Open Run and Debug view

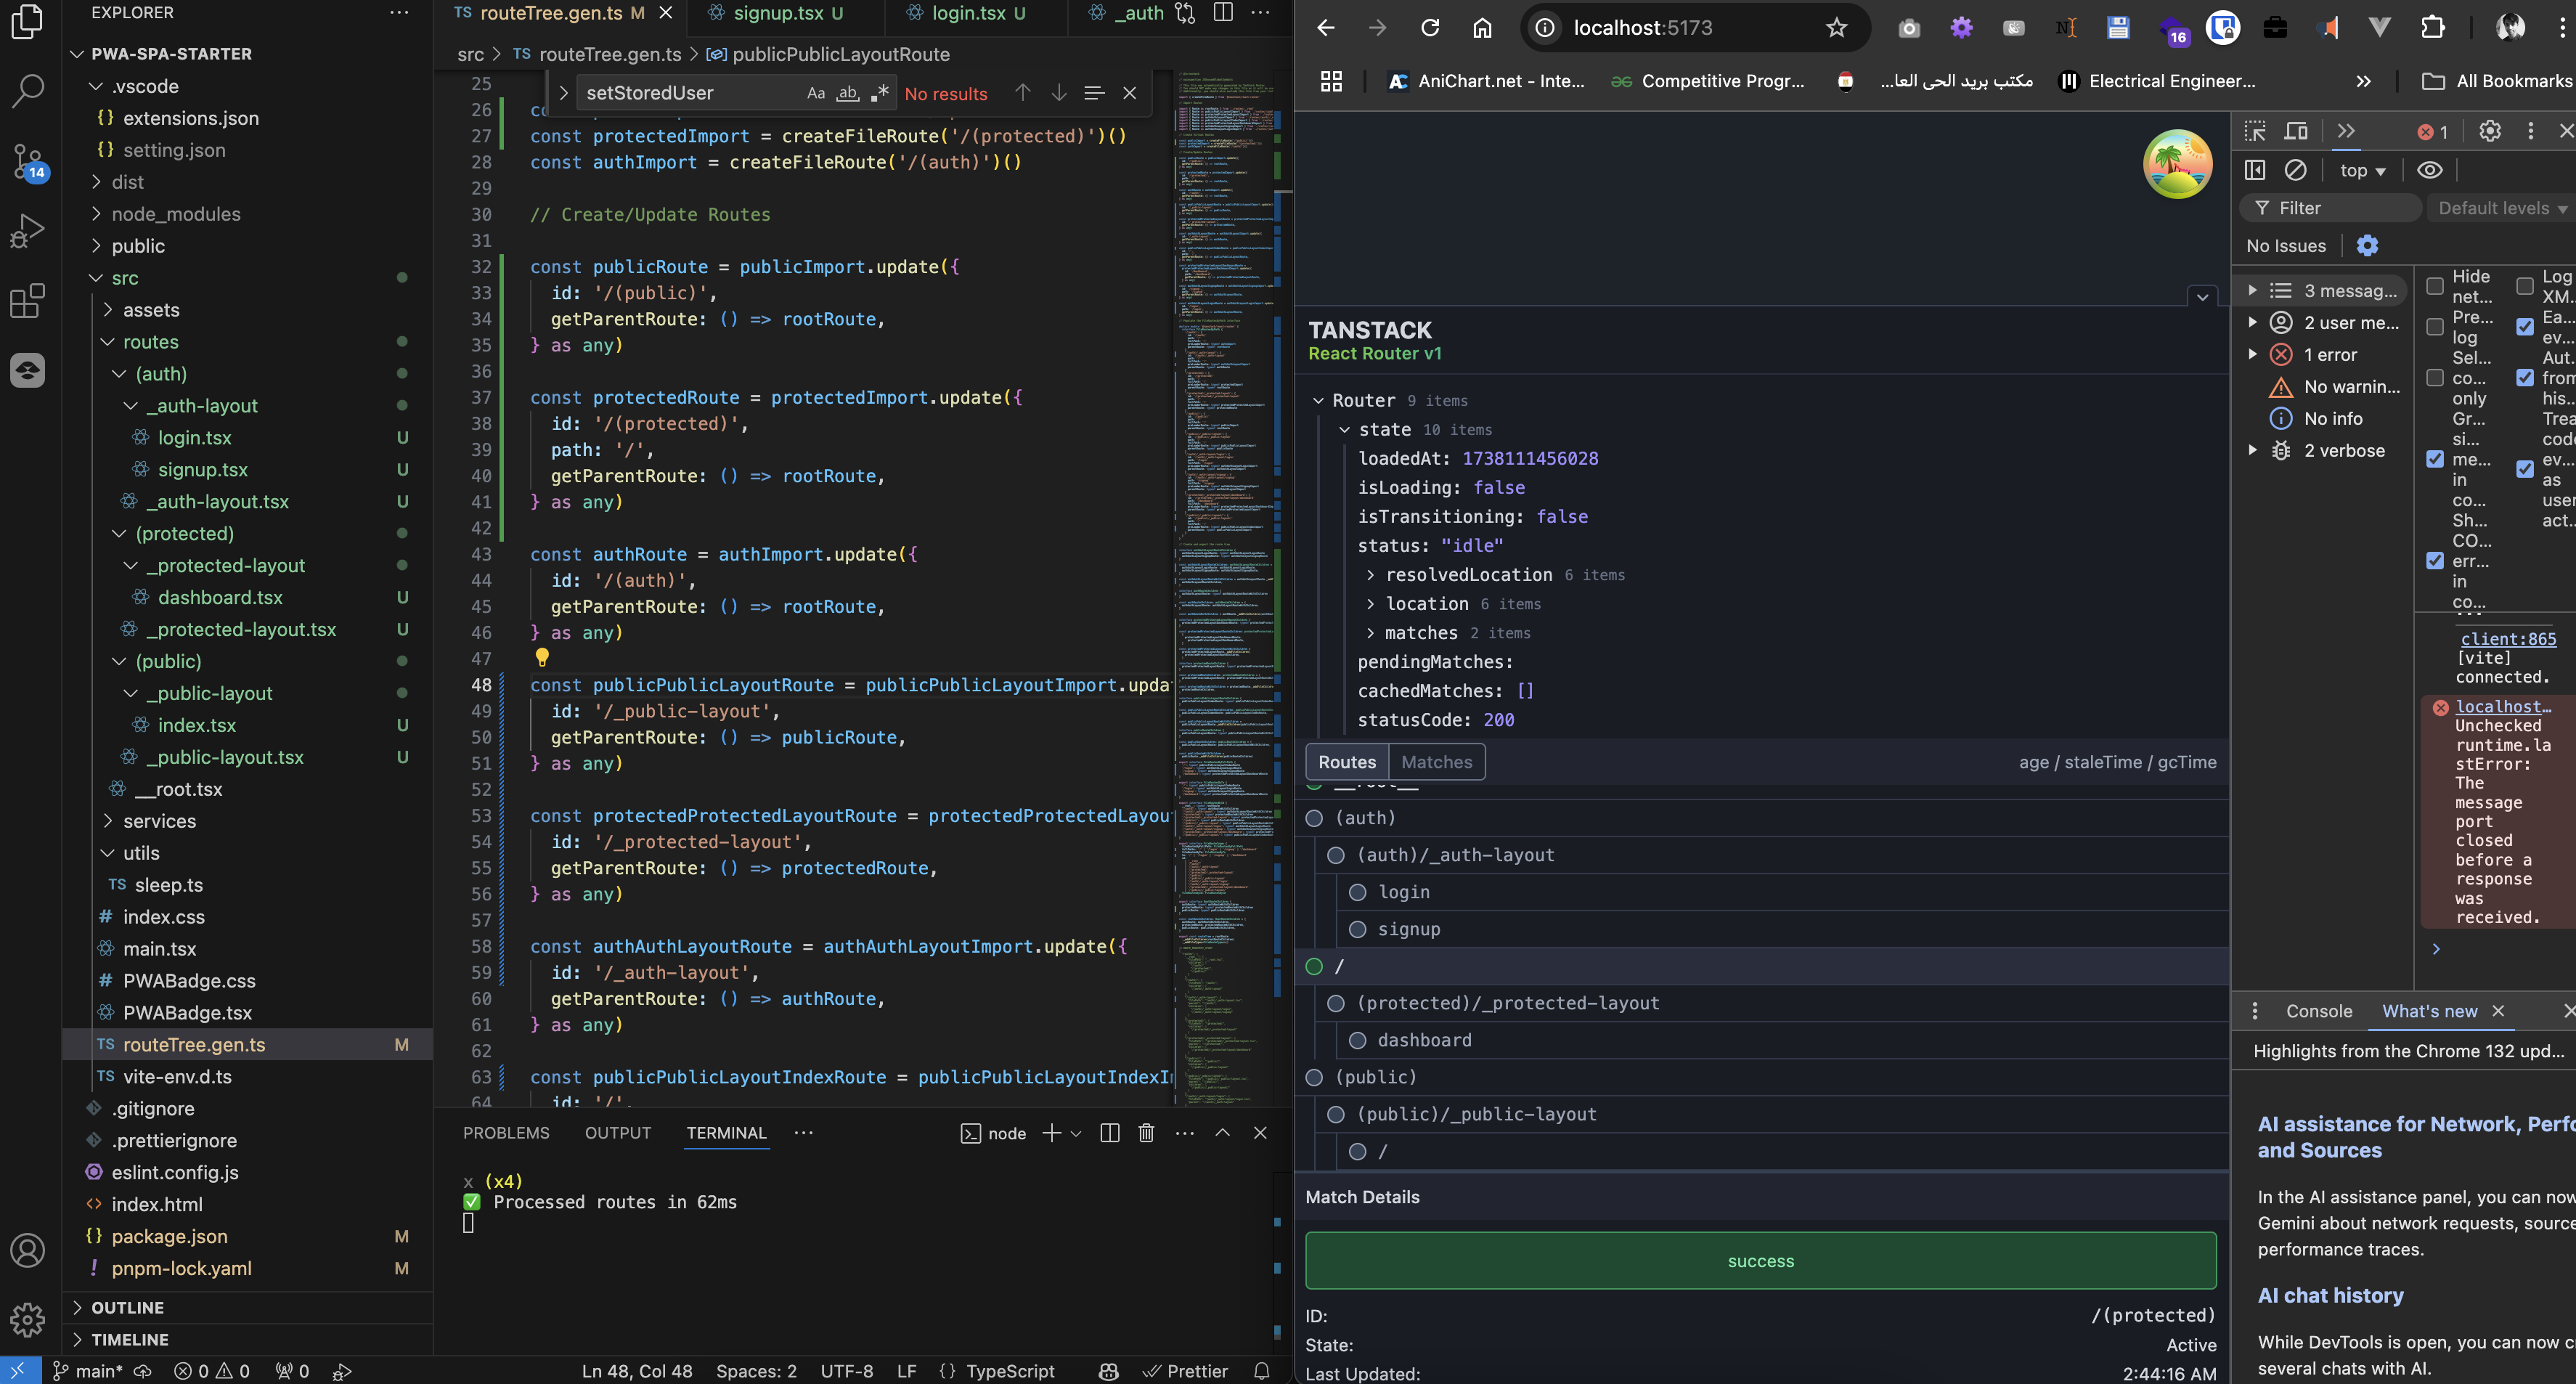pos(27,232)
